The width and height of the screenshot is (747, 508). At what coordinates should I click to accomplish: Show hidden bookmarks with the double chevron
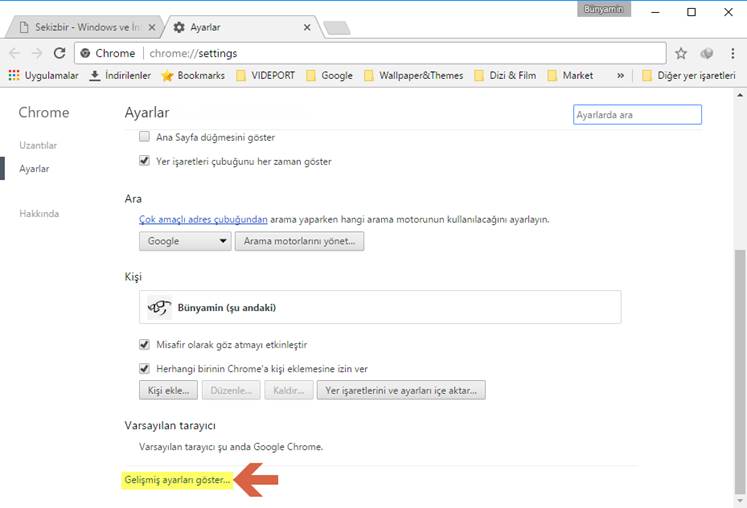620,75
